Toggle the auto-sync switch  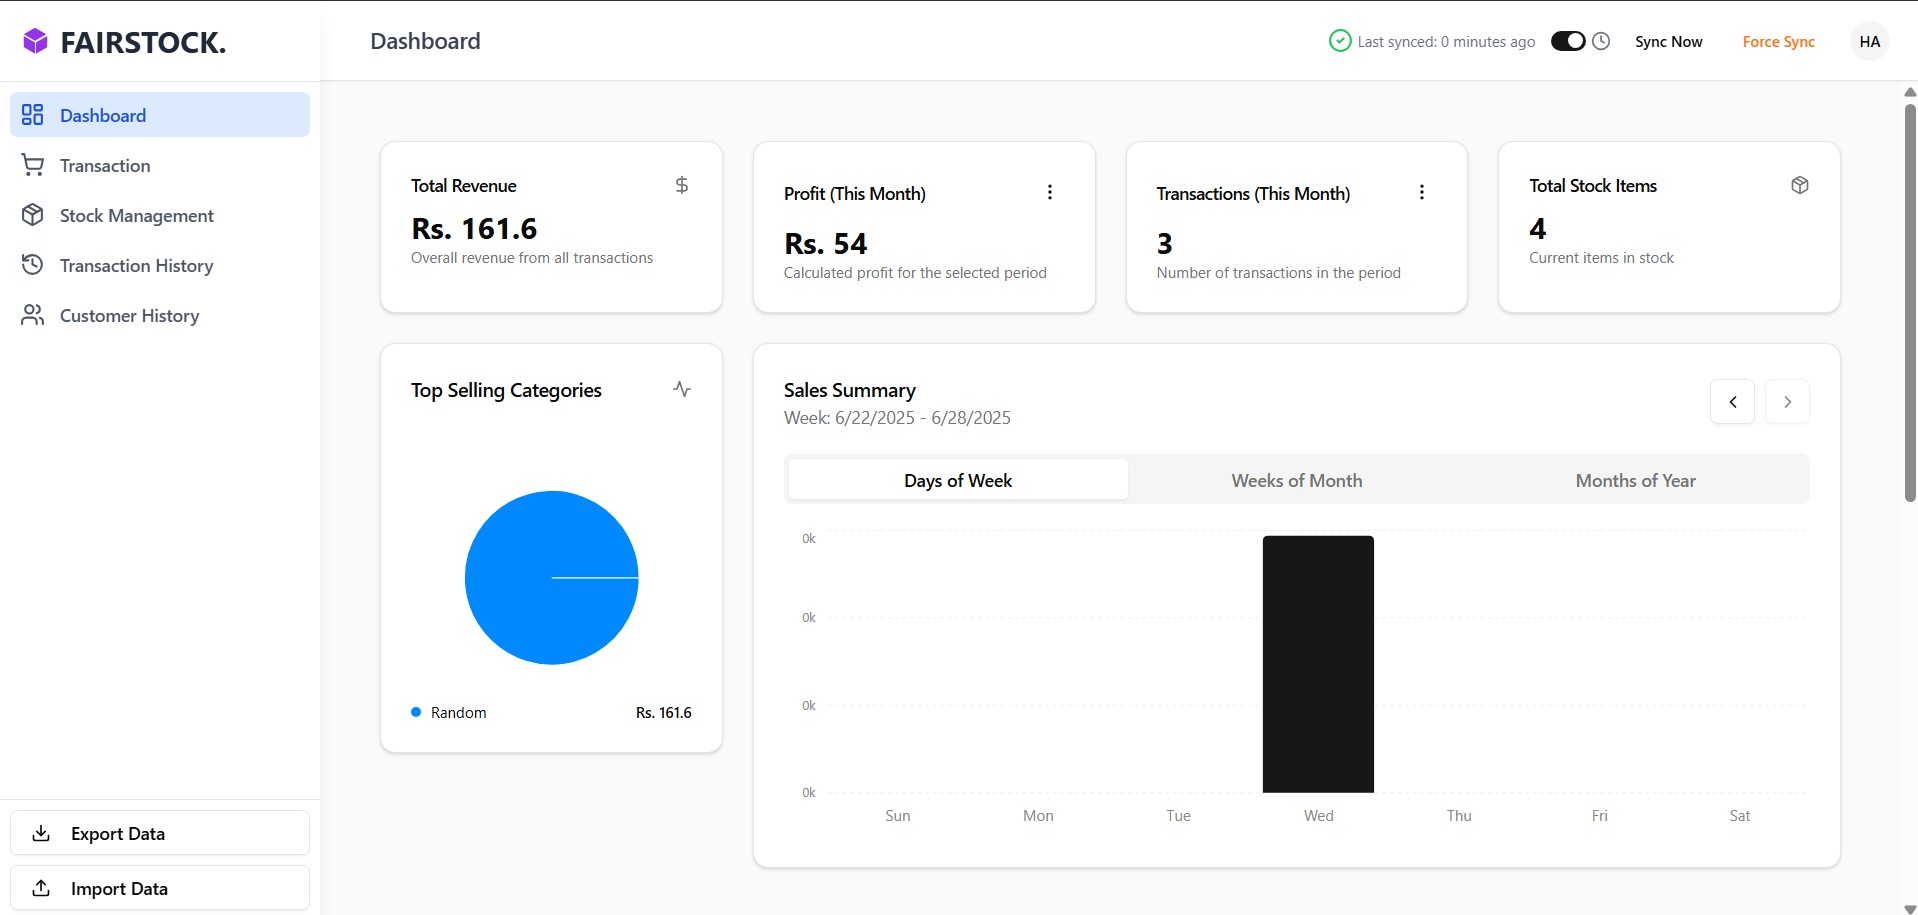[1566, 40]
